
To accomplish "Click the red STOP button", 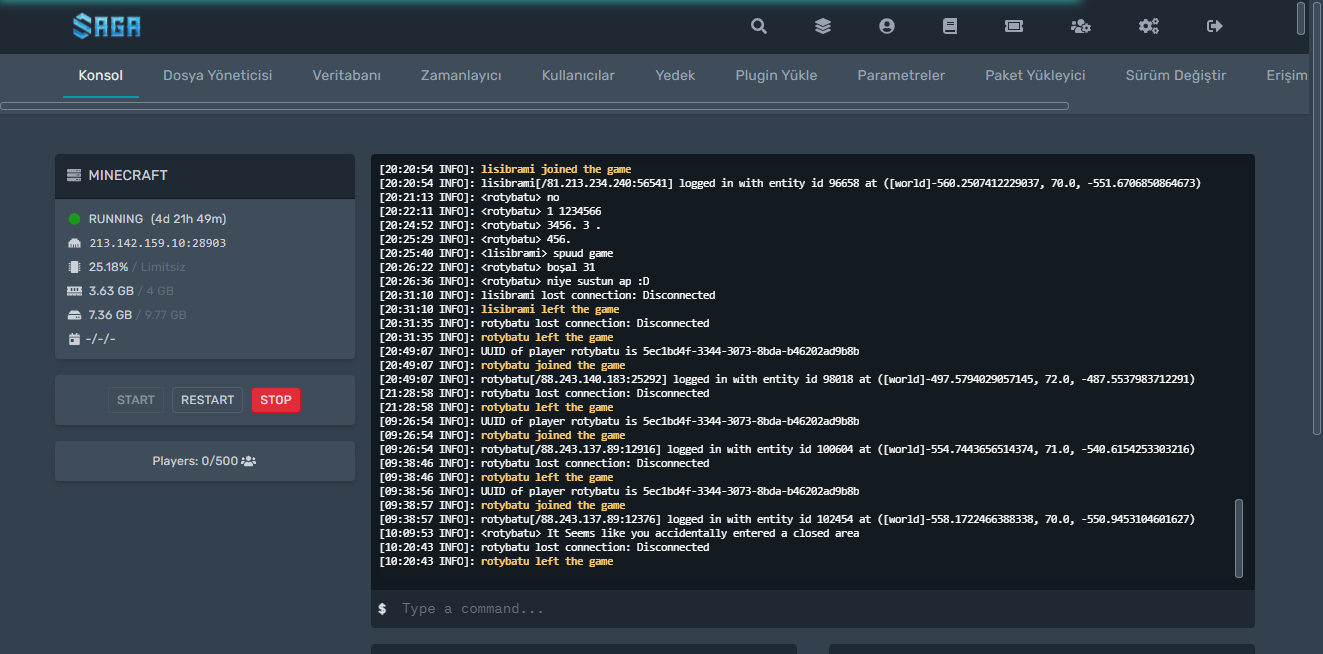I will (276, 400).
